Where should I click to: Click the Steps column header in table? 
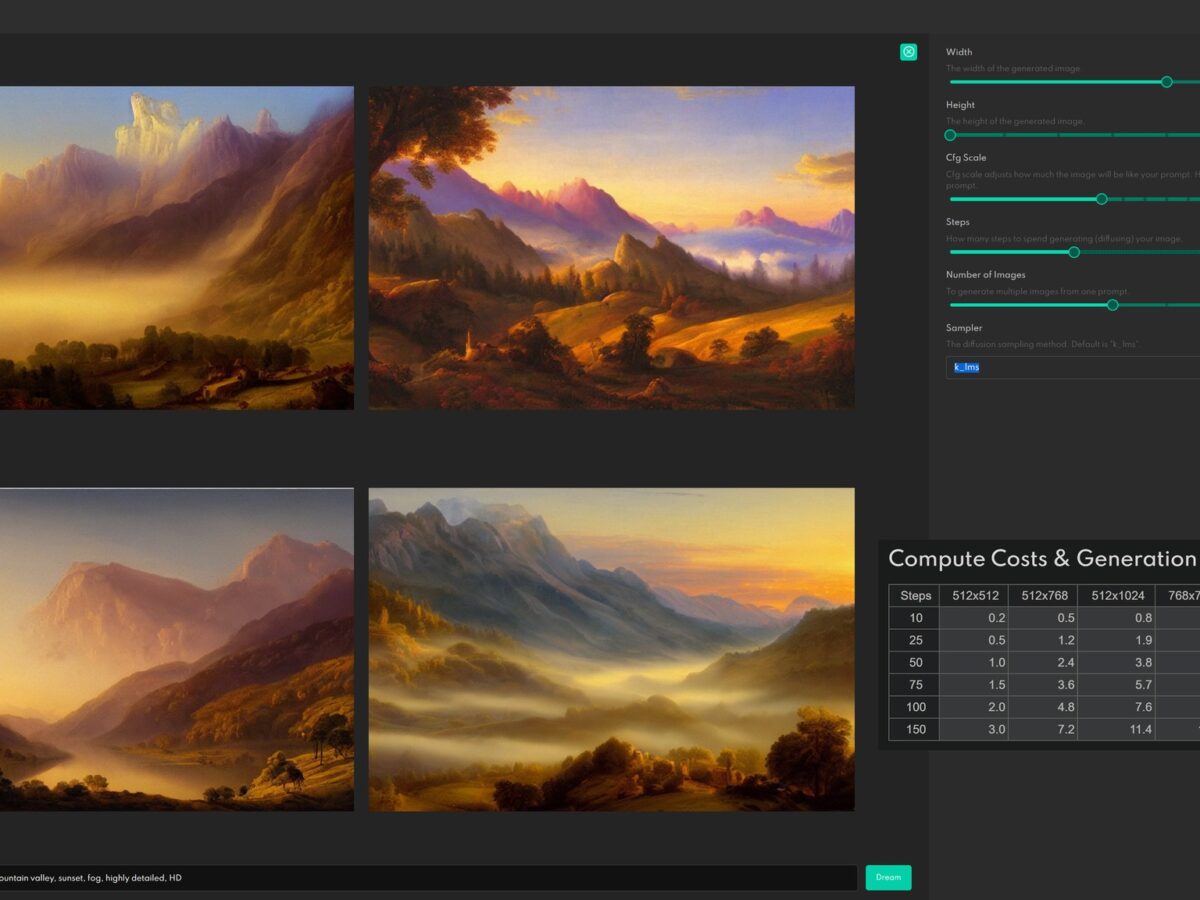coord(914,596)
